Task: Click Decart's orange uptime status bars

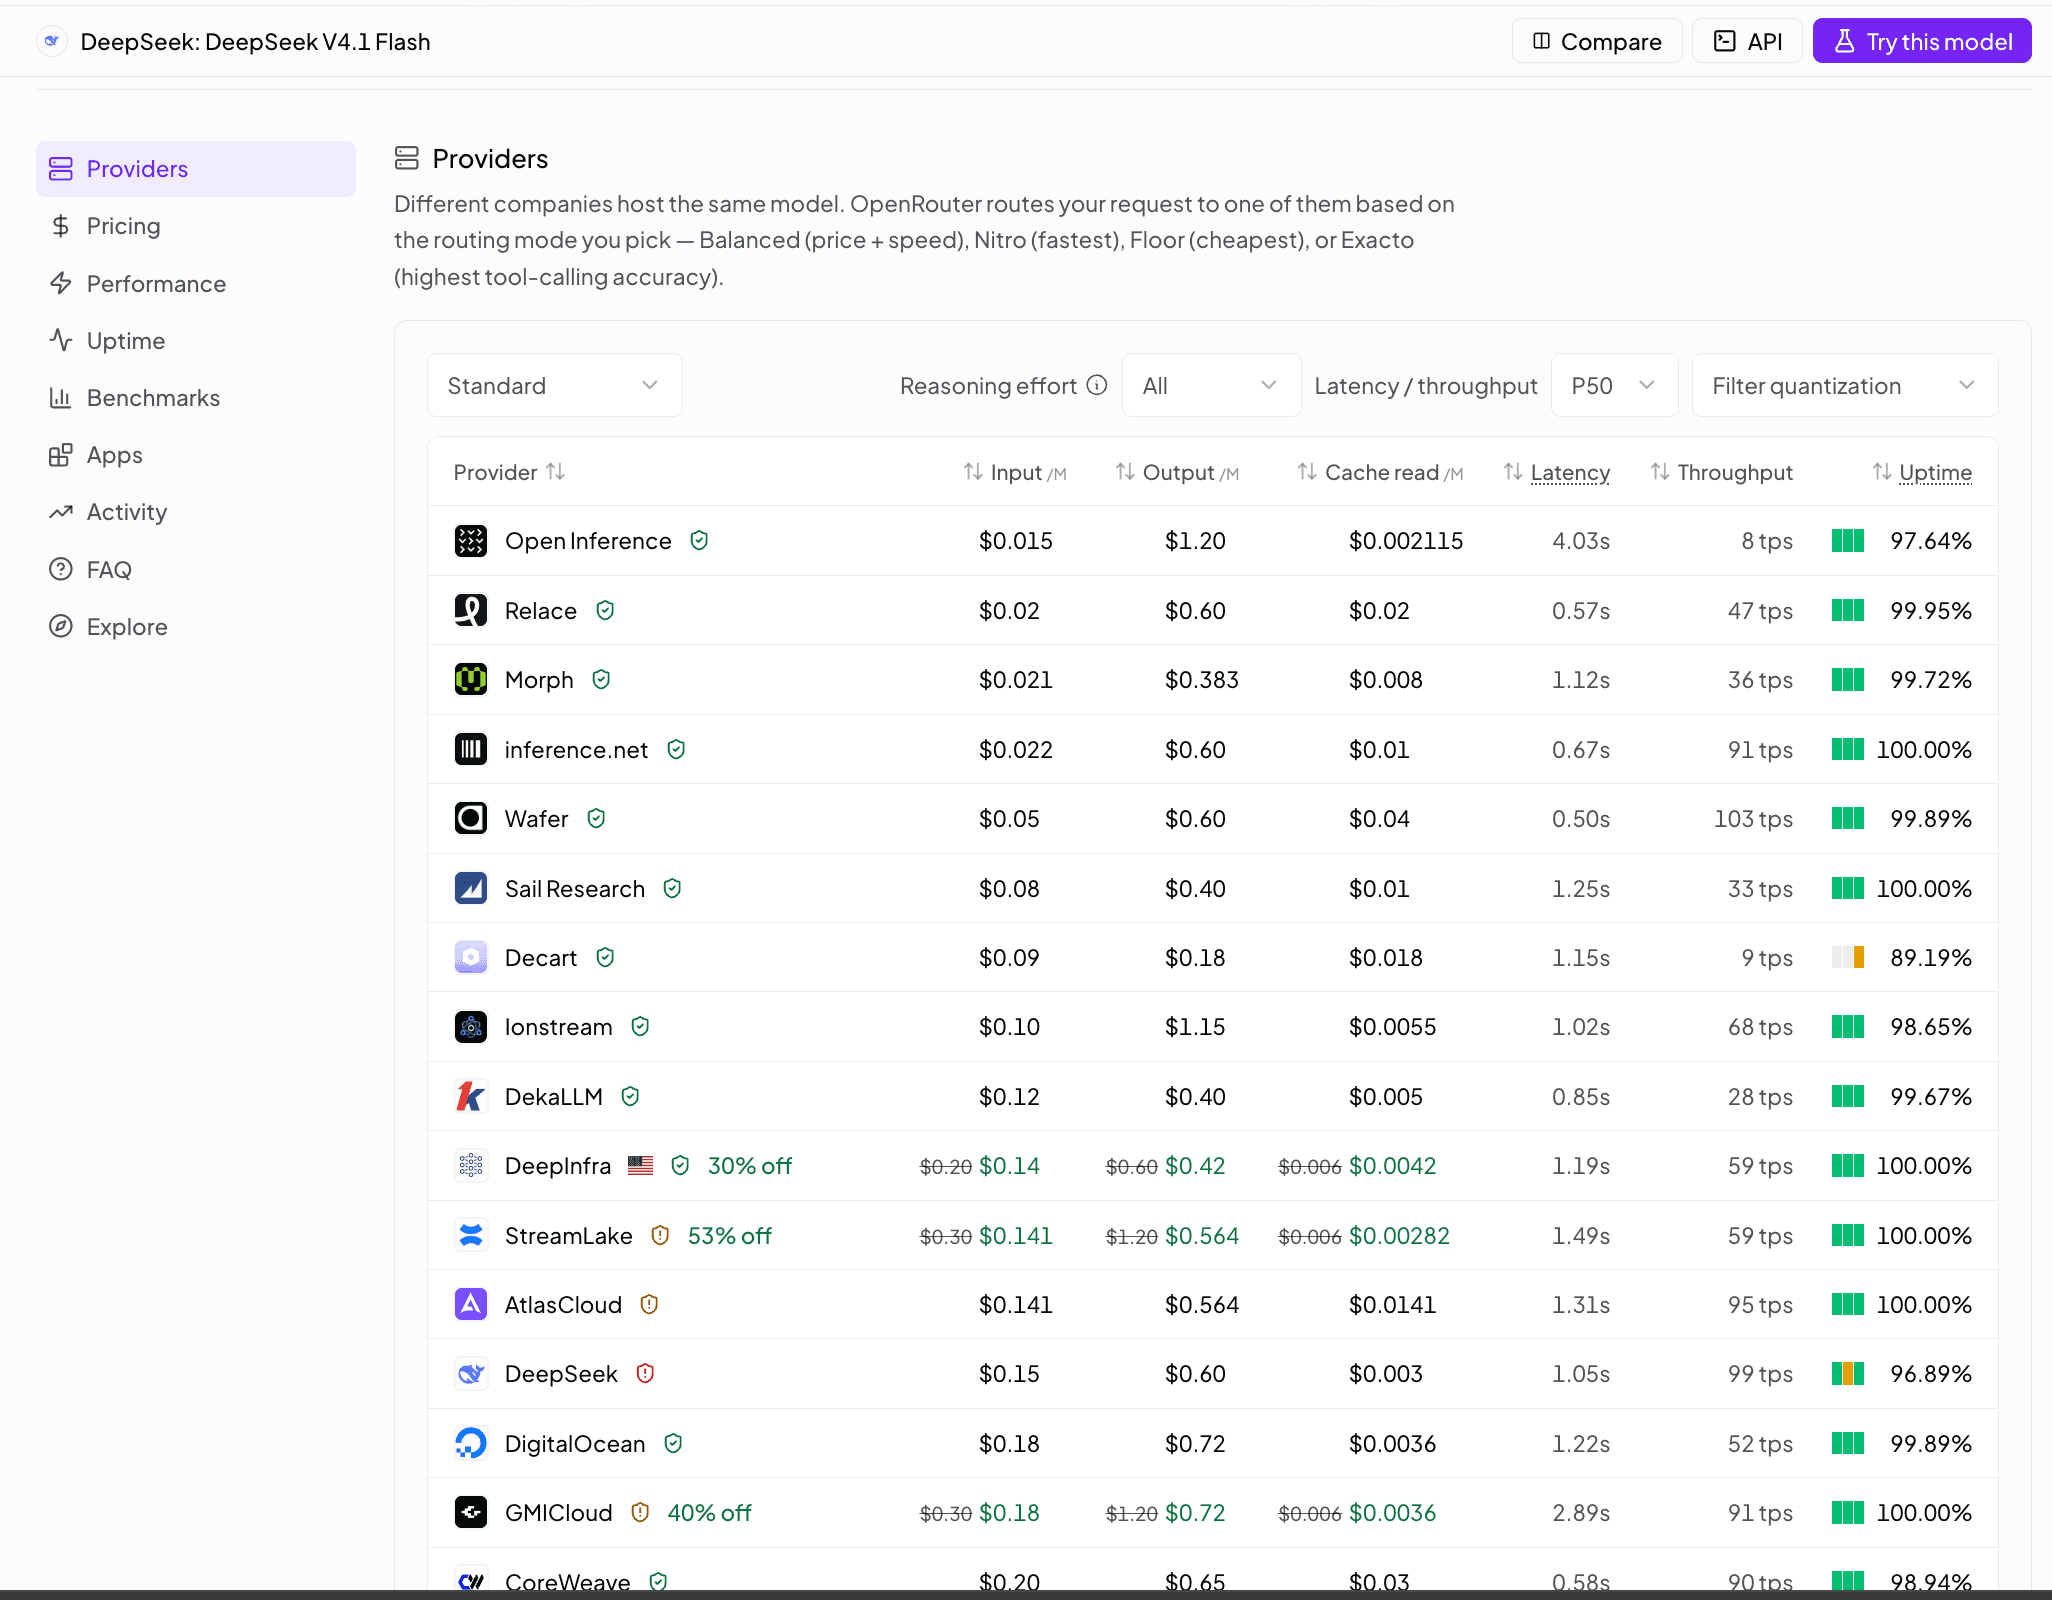Action: [1848, 957]
